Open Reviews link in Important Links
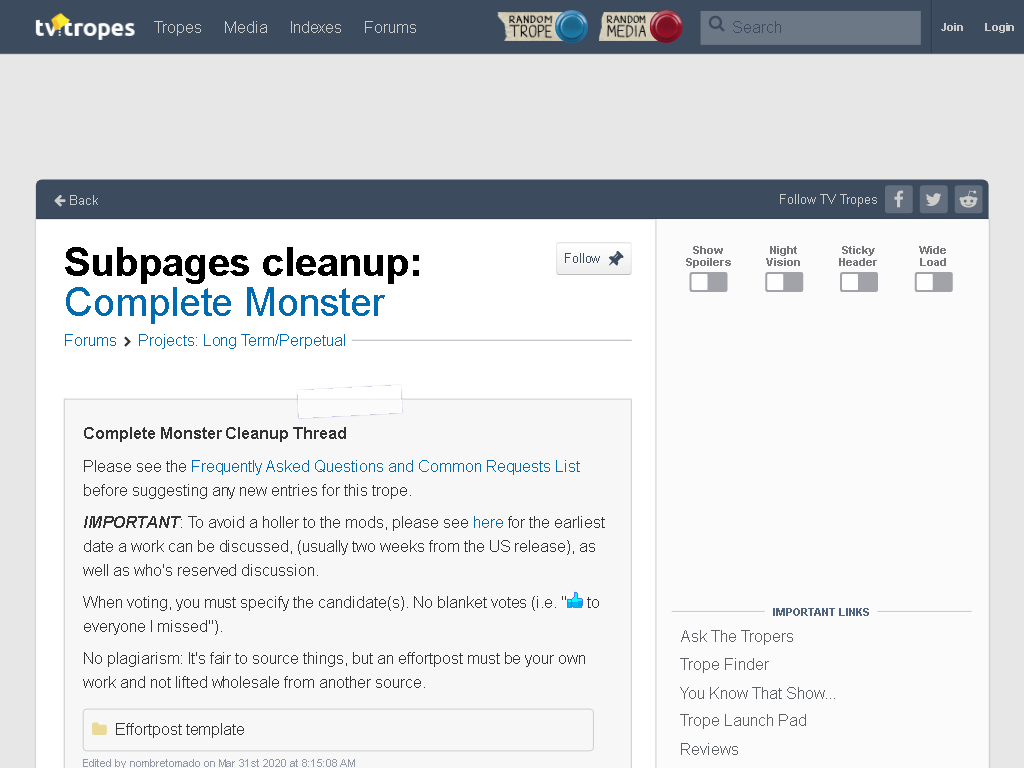The image size is (1024, 768). (x=709, y=749)
